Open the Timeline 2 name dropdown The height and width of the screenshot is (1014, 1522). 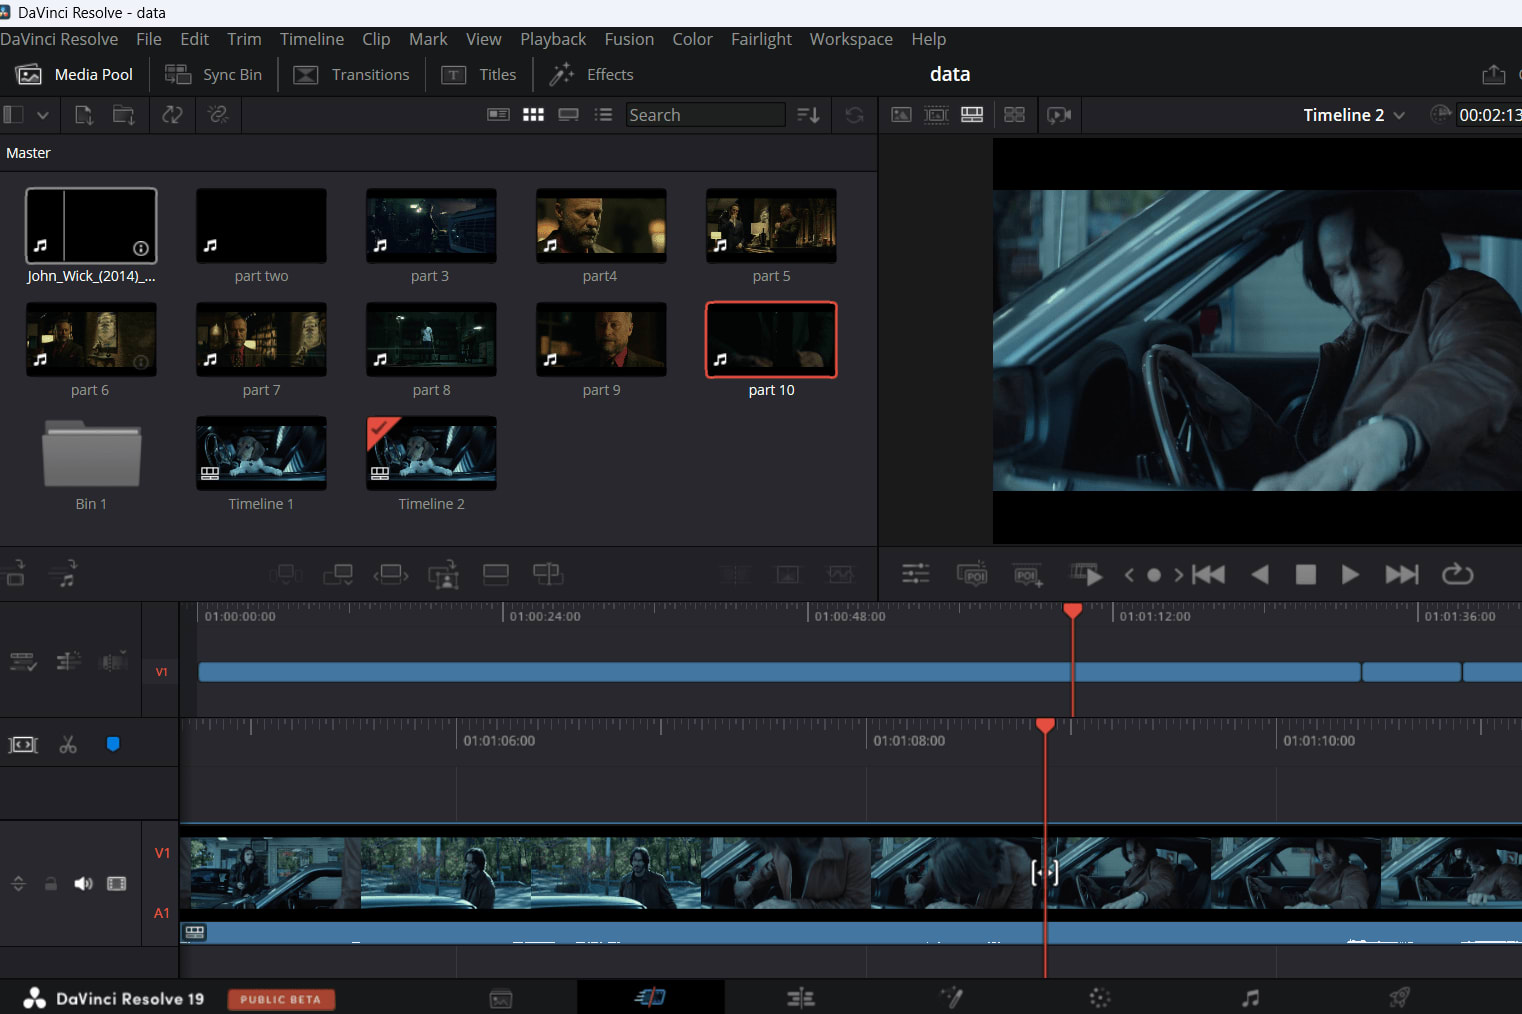(x=1354, y=115)
